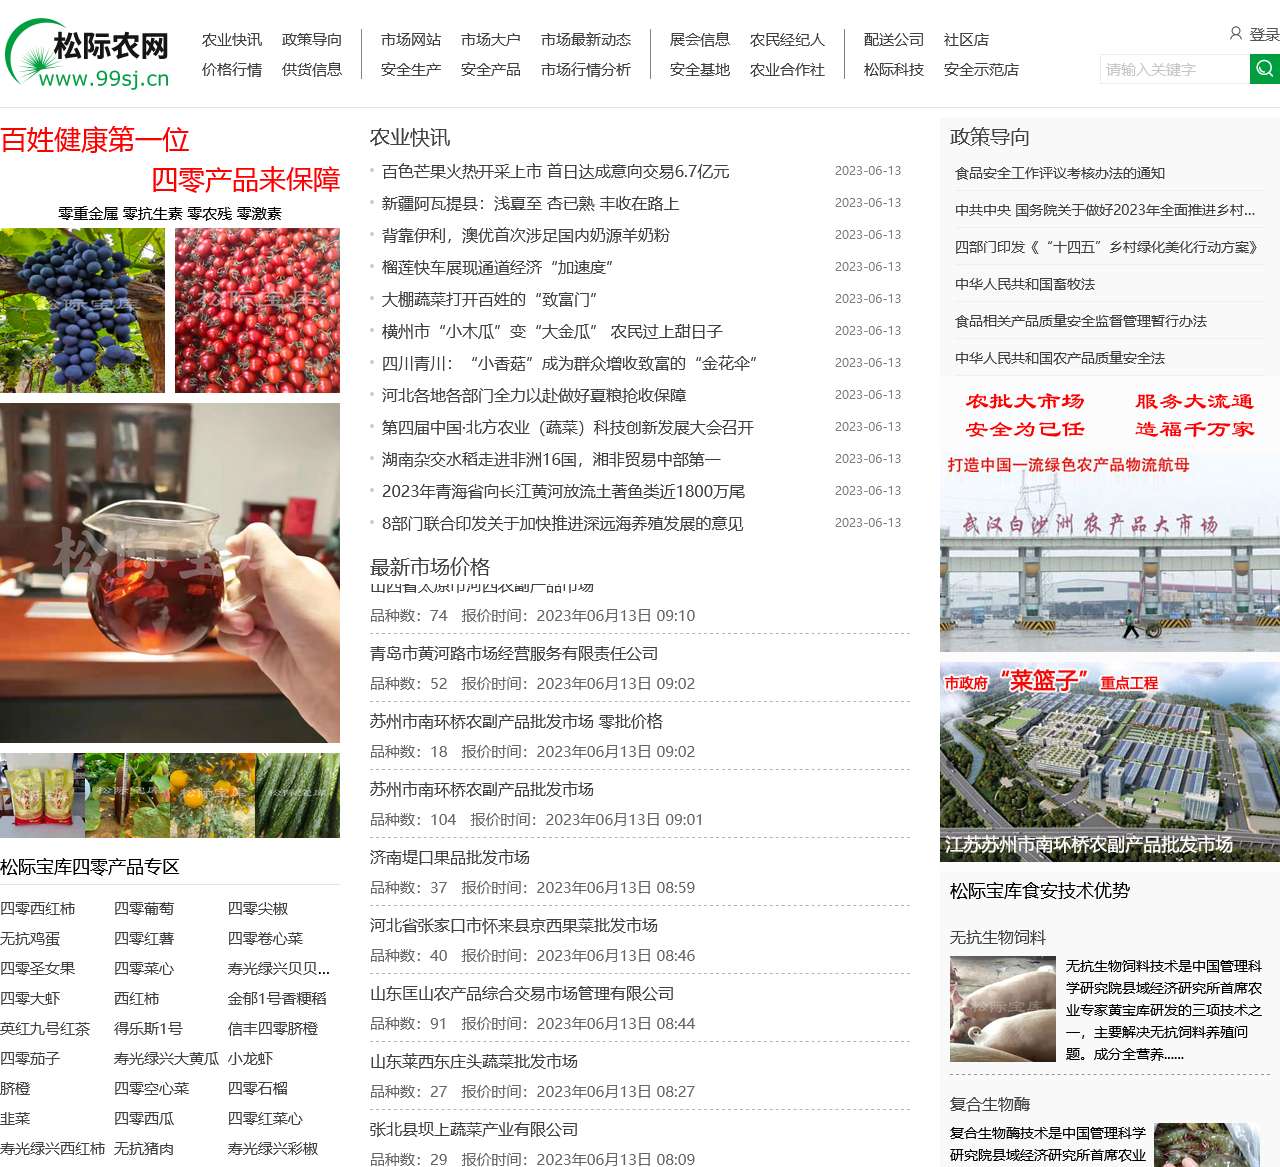Select 无抗猪肉 product link
The image size is (1280, 1167).
[144, 1149]
